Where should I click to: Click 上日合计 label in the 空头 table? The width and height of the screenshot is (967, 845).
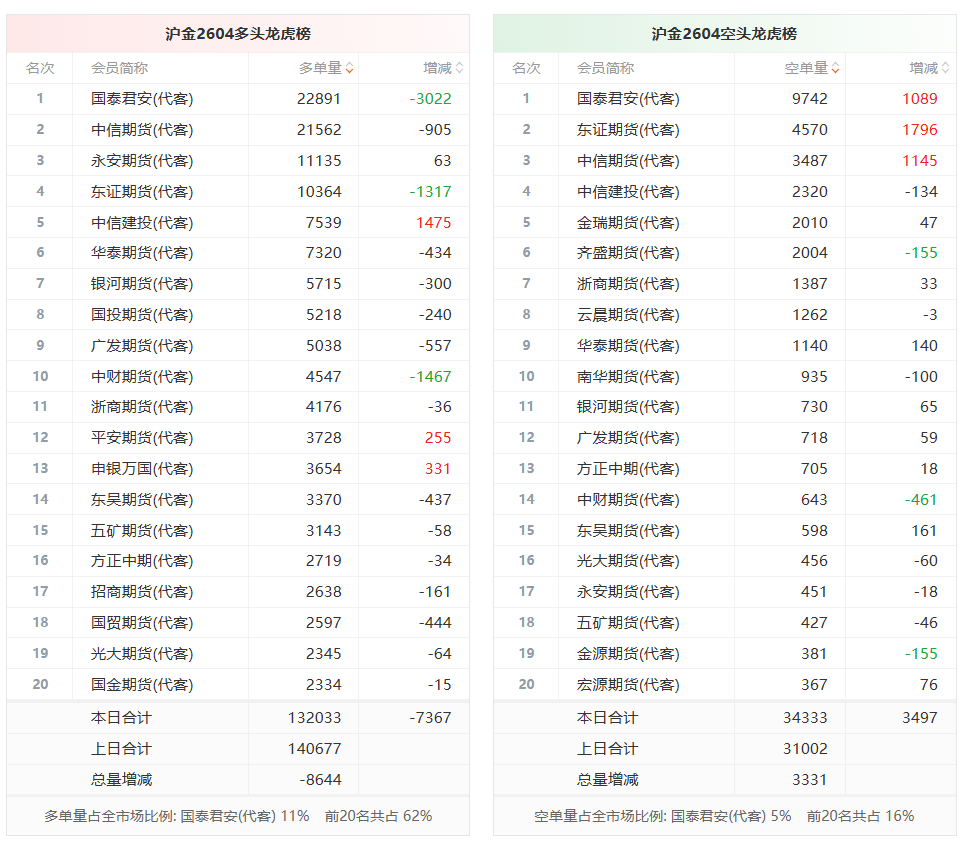(607, 749)
